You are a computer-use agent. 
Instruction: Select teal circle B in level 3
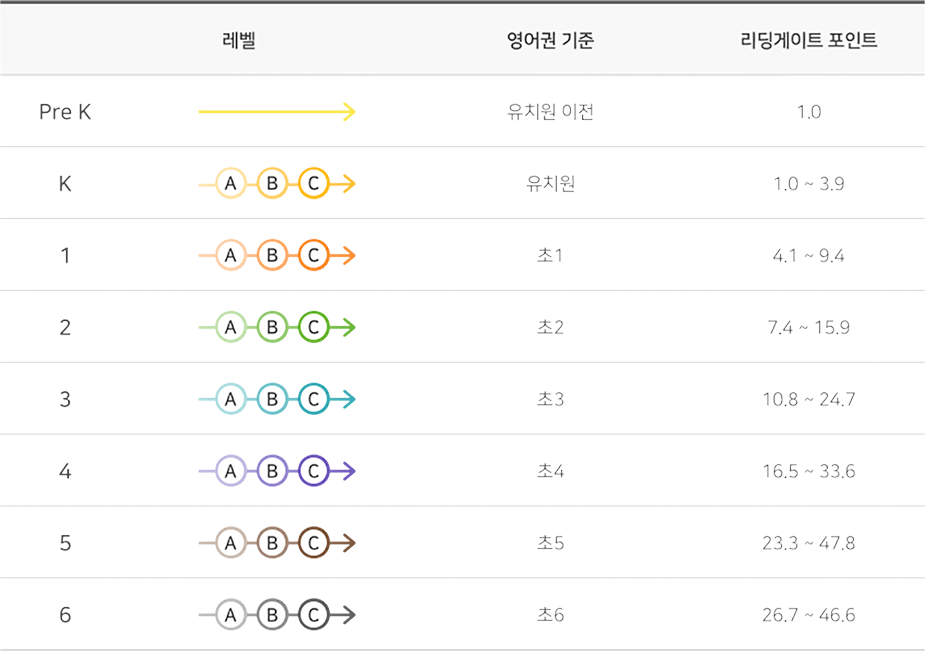coord(272,399)
